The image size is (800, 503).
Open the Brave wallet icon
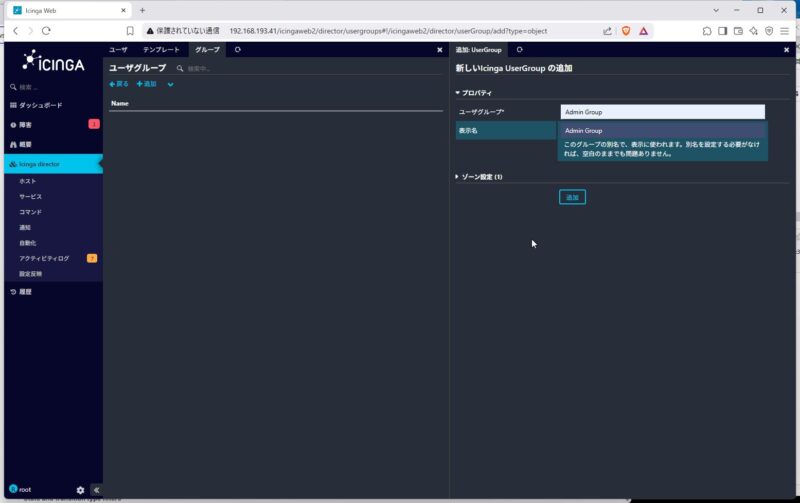click(738, 31)
